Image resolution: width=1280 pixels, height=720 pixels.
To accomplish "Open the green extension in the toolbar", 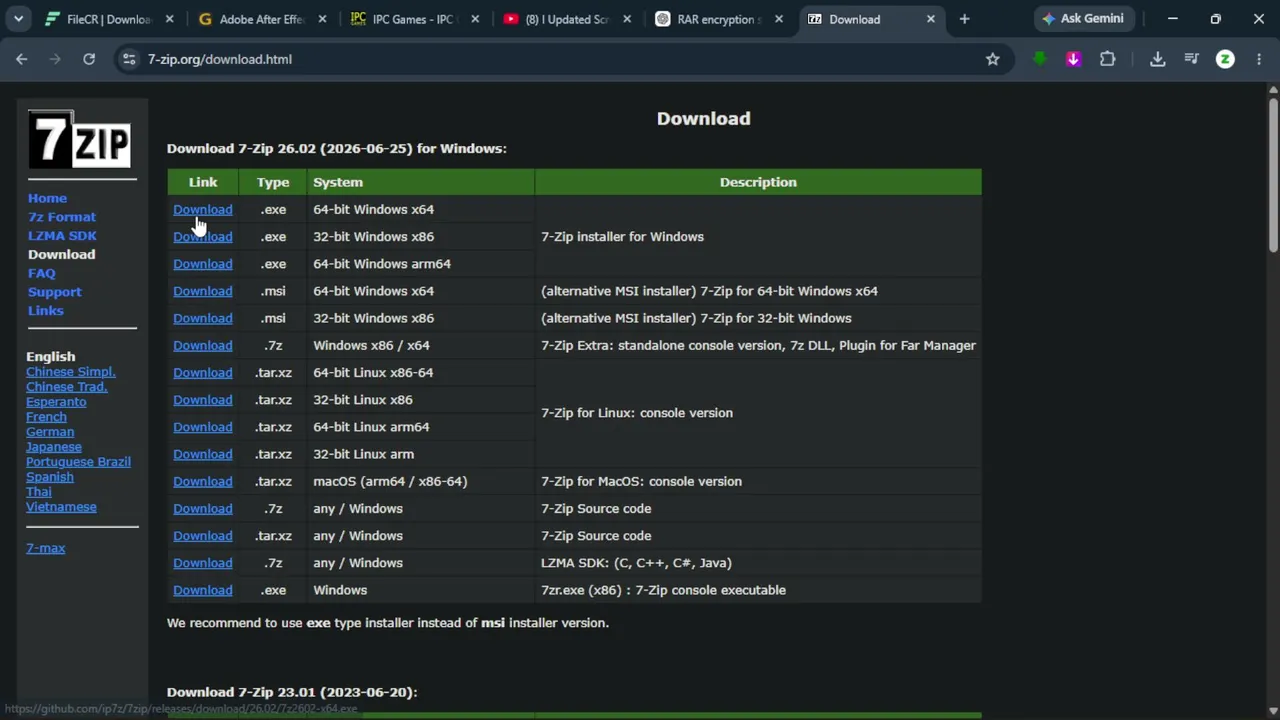I will [x=1040, y=59].
